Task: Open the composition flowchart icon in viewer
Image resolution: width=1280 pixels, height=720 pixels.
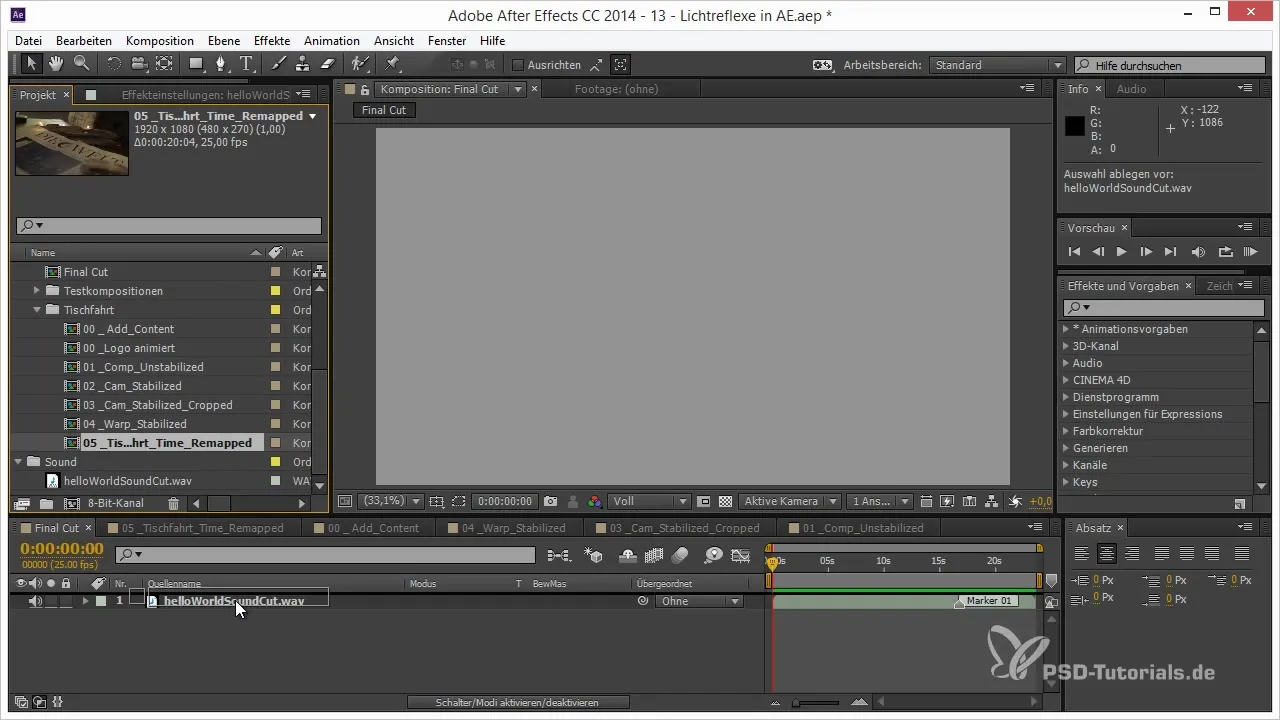Action: click(x=990, y=501)
